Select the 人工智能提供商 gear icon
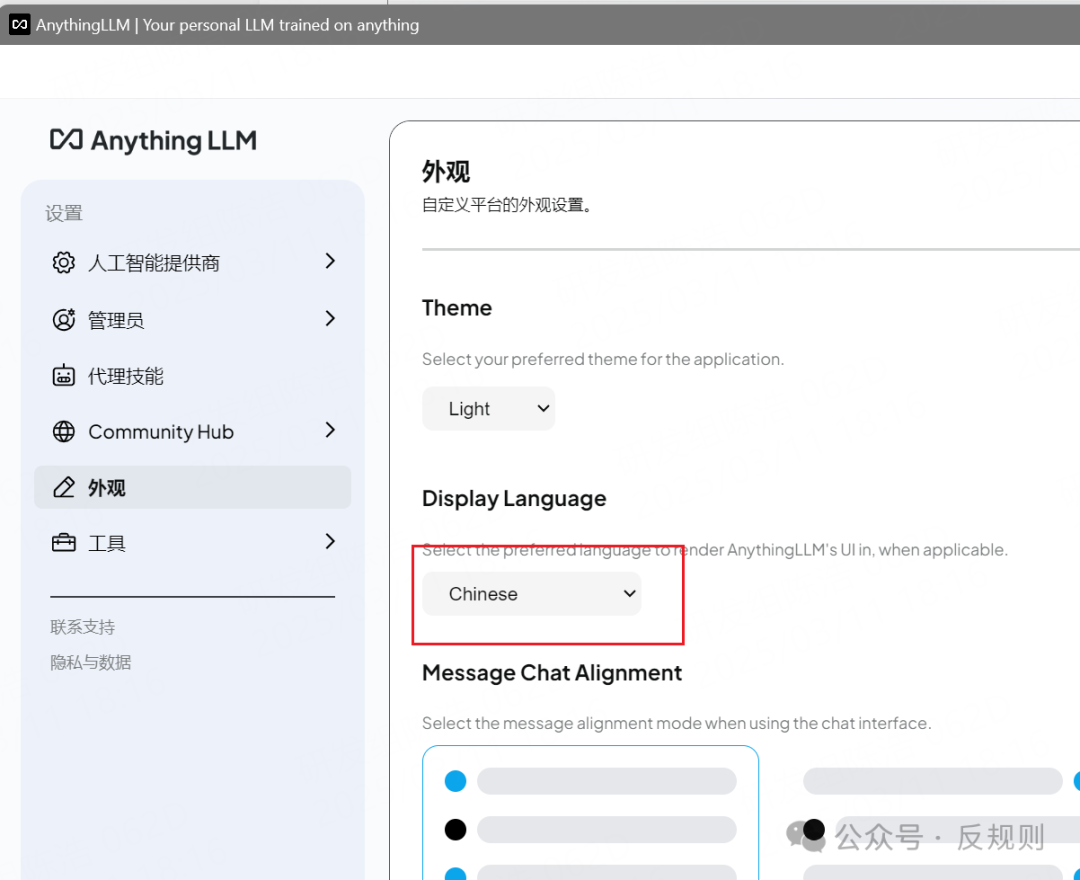1080x880 pixels. (x=63, y=262)
